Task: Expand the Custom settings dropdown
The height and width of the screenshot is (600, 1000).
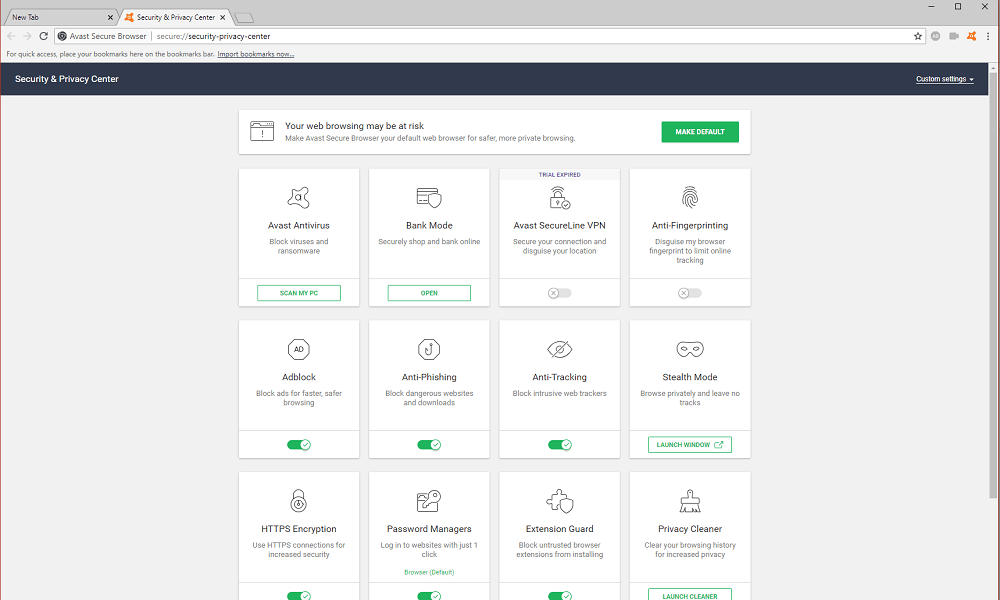Action: point(945,79)
